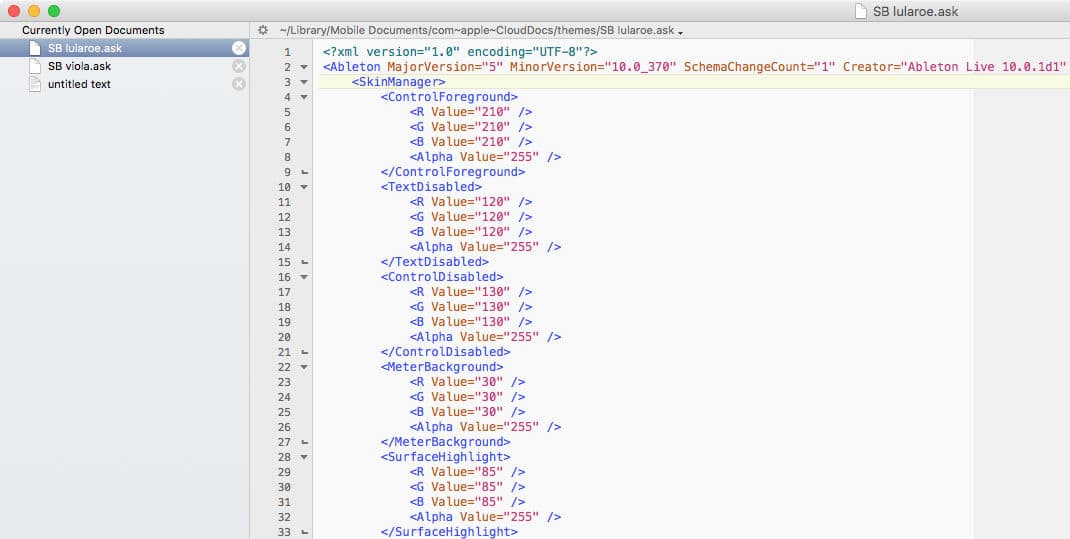
Task: Collapse the ControlForeground fold at line 4
Action: pyautogui.click(x=304, y=97)
